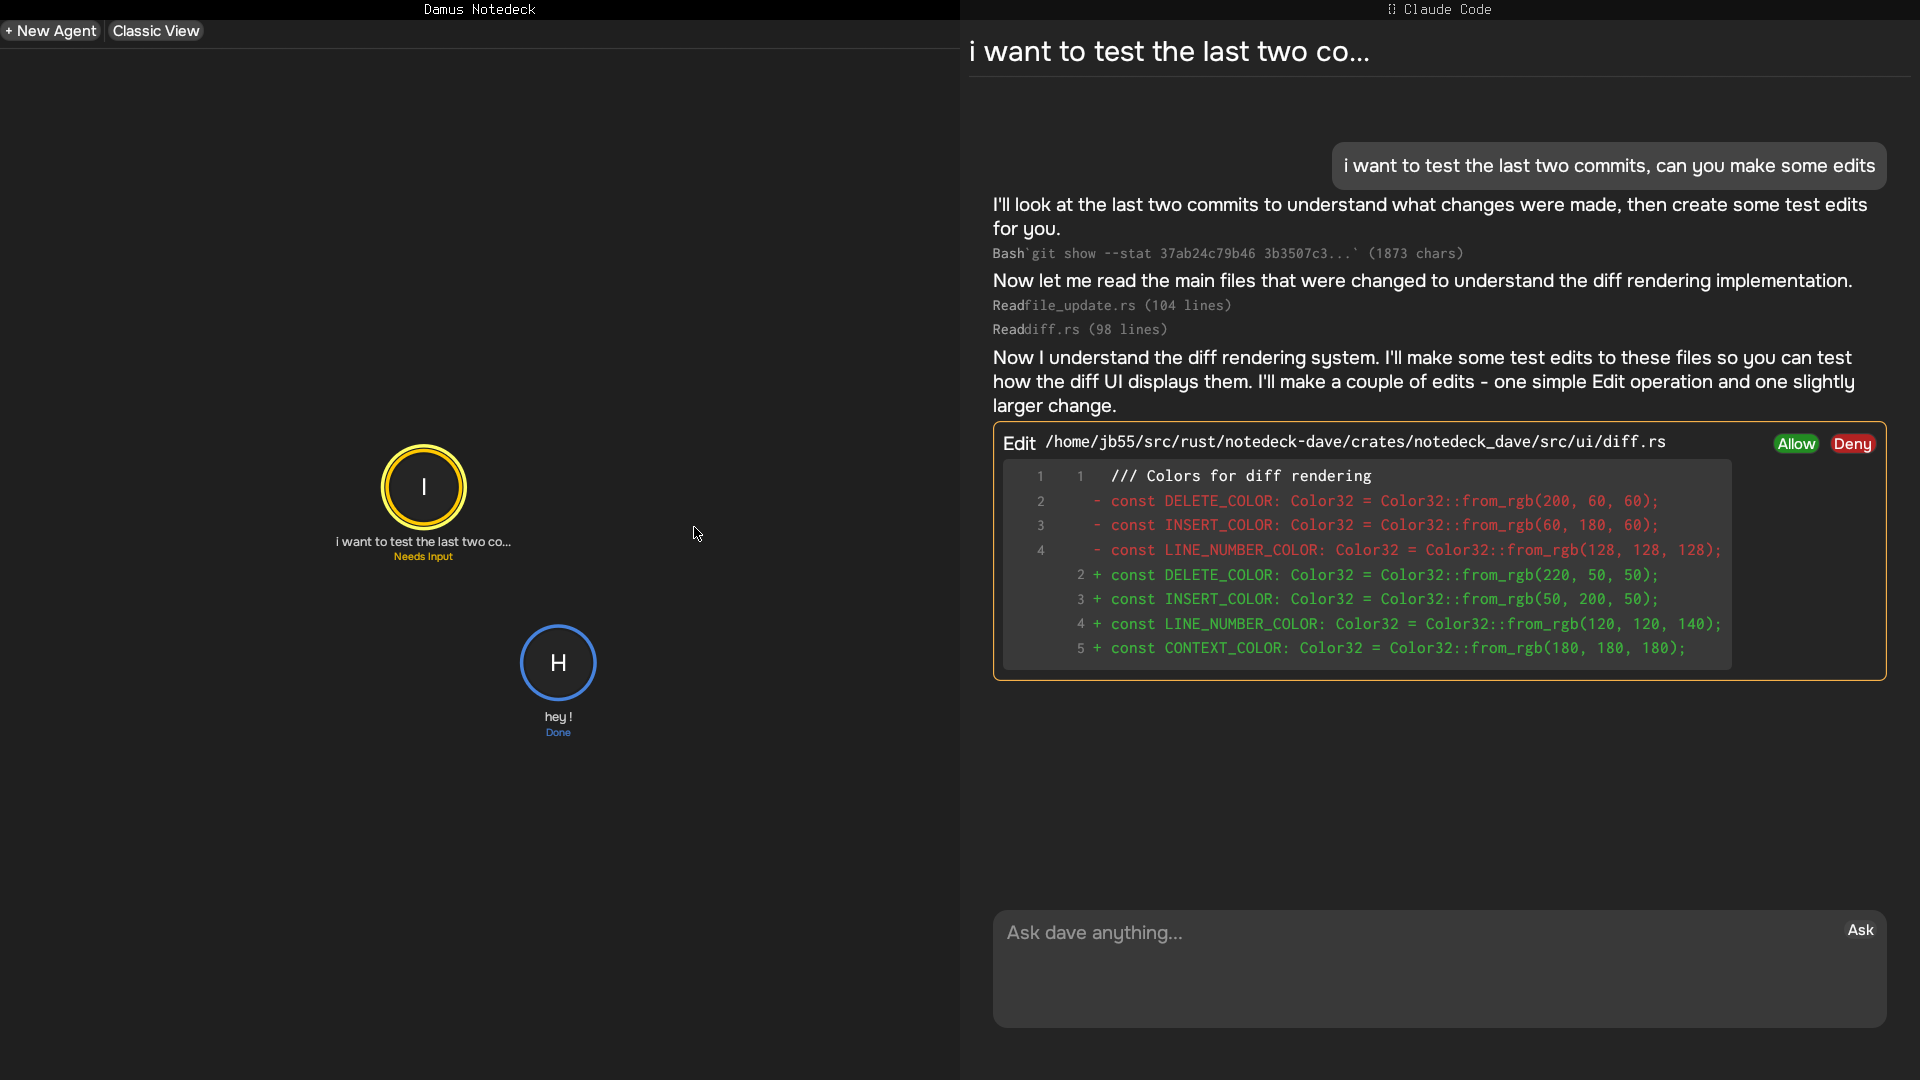Viewport: 1920px width, 1080px height.
Task: Click the conversation title heading
Action: tap(1168, 52)
